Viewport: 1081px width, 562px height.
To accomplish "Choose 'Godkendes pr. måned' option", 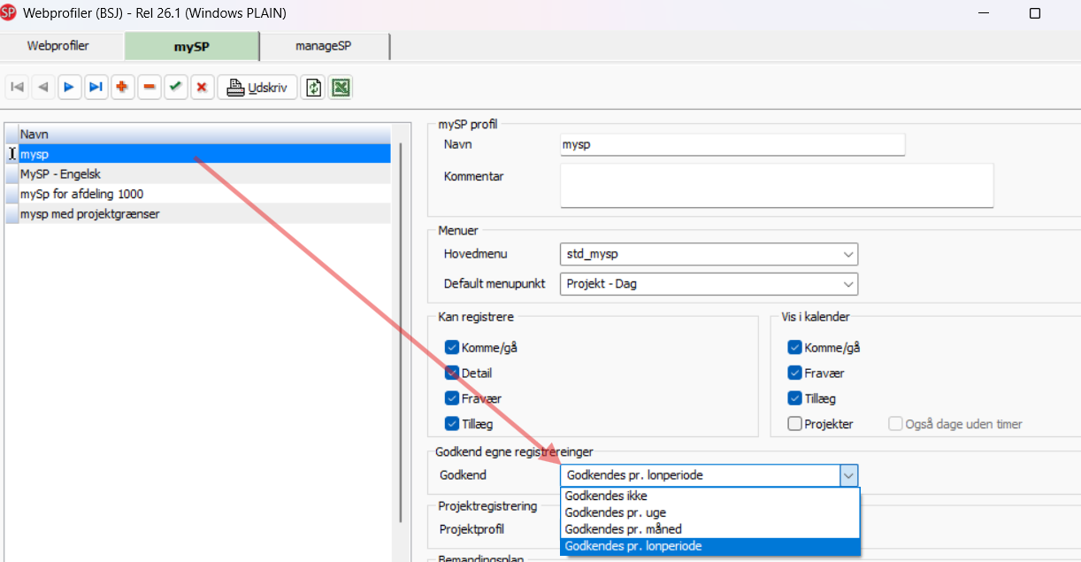I will pyautogui.click(x=711, y=529).
